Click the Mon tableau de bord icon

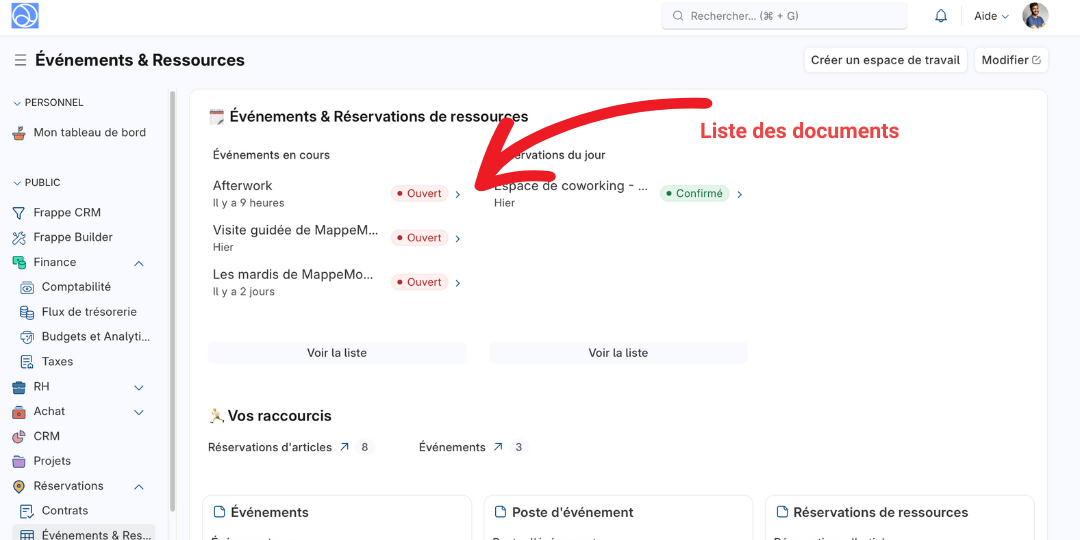tap(19, 133)
